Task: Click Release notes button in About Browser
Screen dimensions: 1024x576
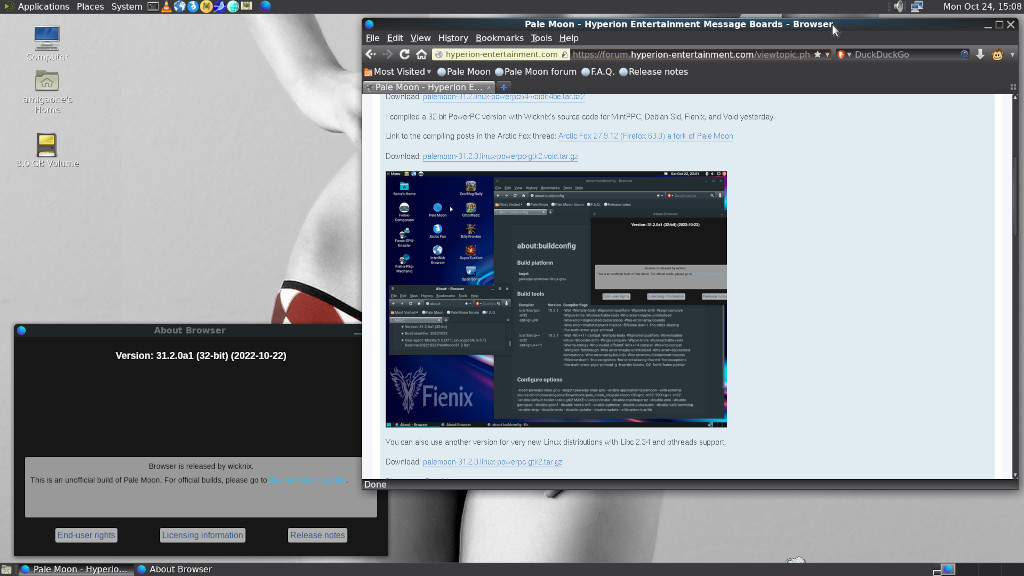Action: point(317,535)
